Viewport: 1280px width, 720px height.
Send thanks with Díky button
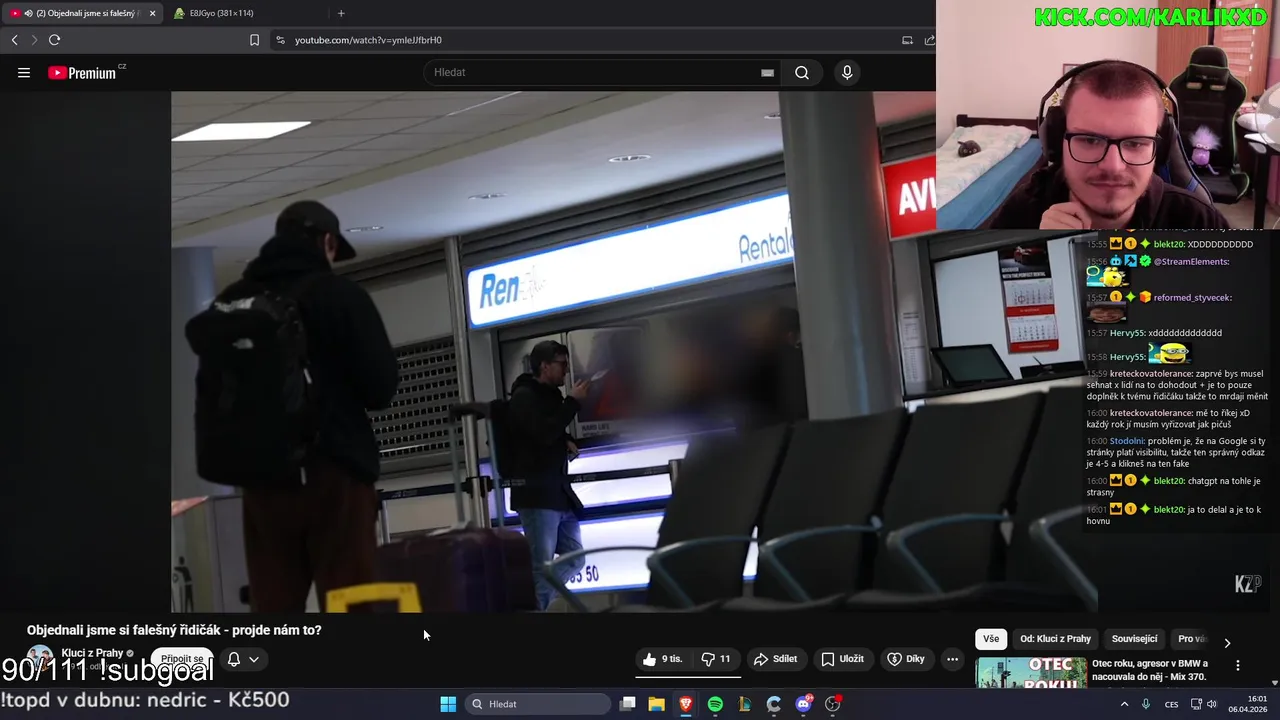908,659
